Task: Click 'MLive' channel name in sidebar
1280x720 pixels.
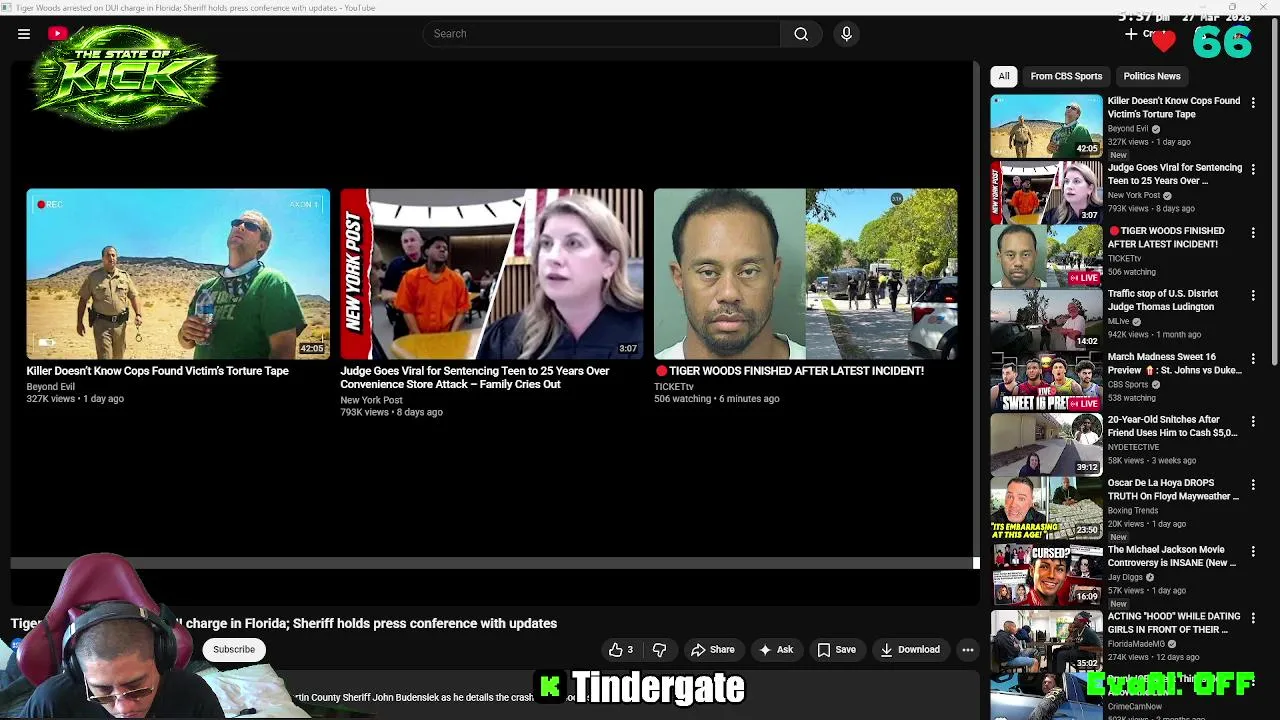Action: (x=1118, y=322)
